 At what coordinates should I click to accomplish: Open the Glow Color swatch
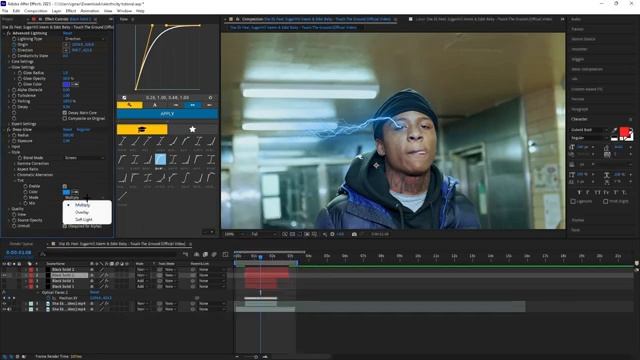(66, 84)
